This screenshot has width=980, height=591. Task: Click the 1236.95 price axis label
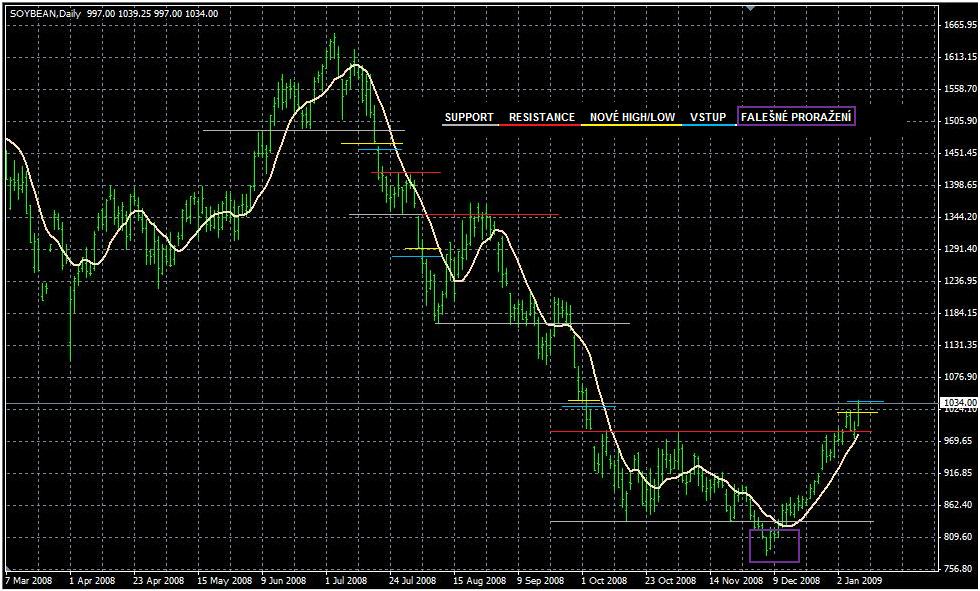[962, 281]
